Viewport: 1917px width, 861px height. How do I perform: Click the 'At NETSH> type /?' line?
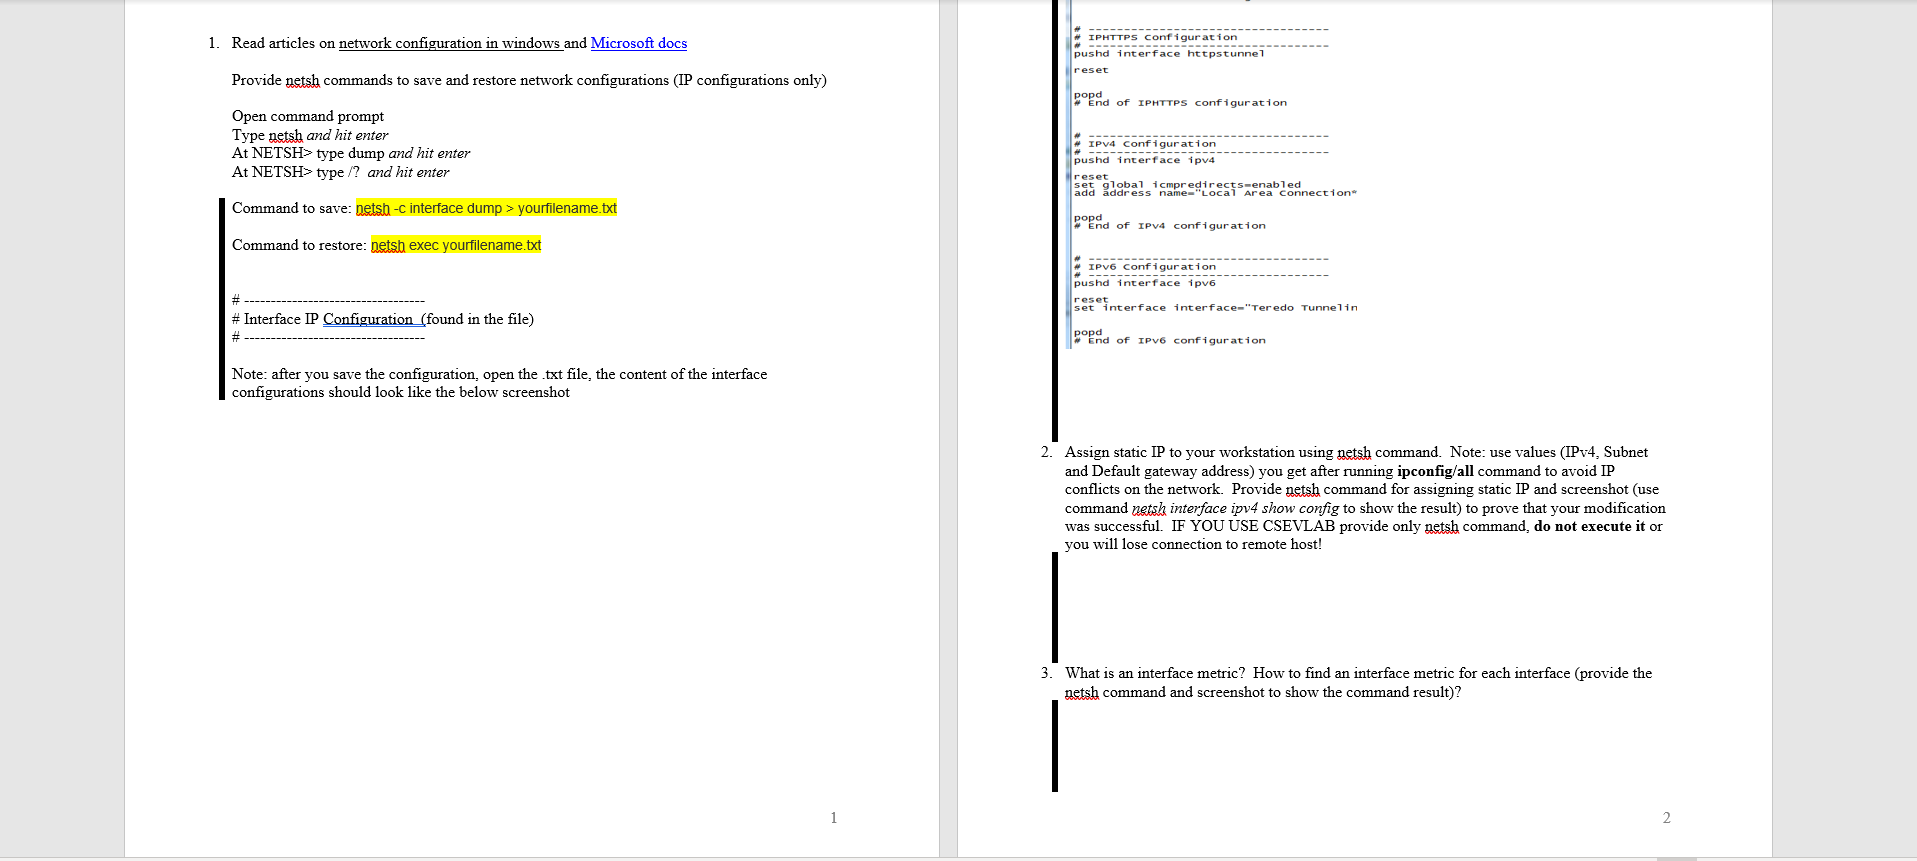(x=341, y=172)
